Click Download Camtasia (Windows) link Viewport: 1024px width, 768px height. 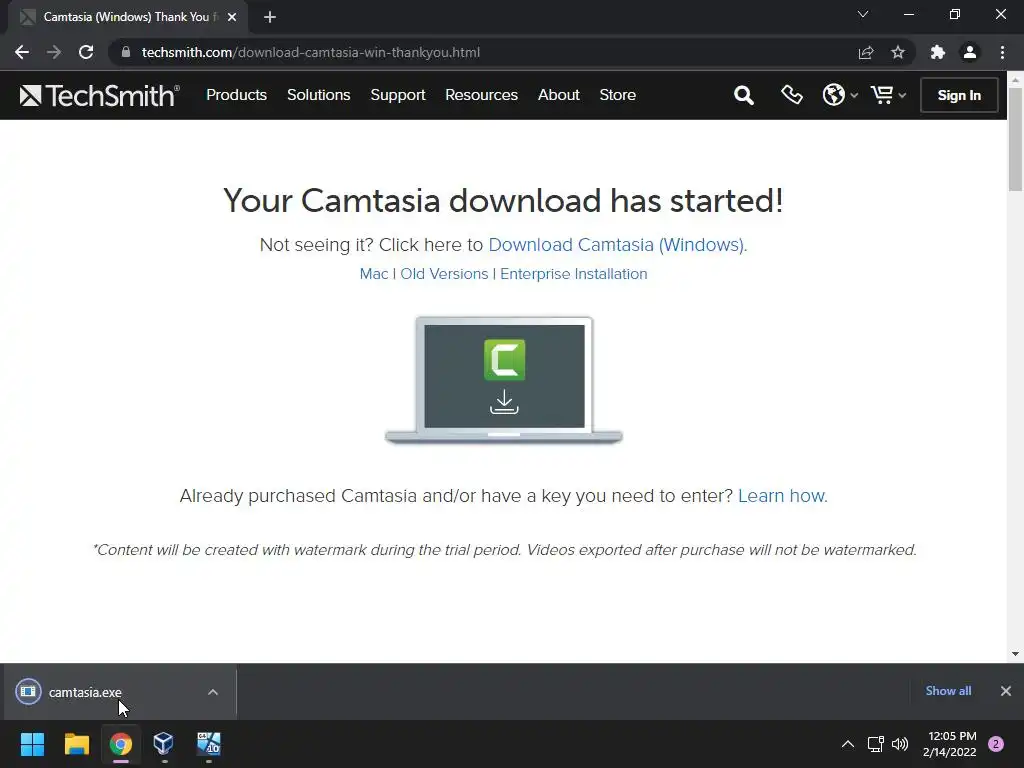pos(617,245)
